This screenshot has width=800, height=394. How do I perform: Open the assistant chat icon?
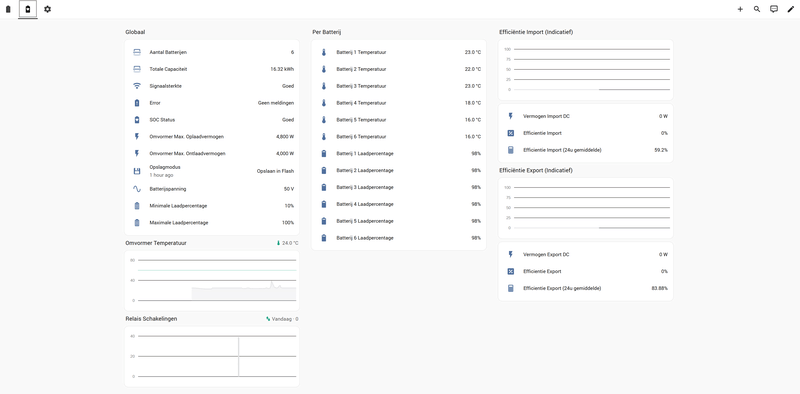[774, 9]
